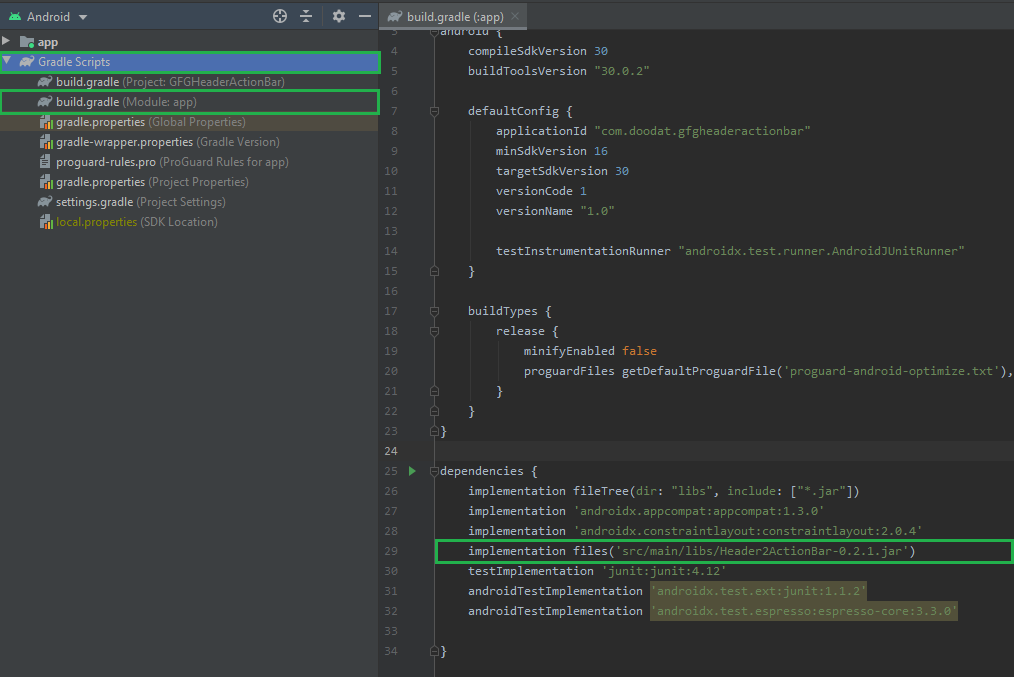Screen dimensions: 1014x677
Task: Collapse the dependencies block fold marker
Action: click(434, 471)
